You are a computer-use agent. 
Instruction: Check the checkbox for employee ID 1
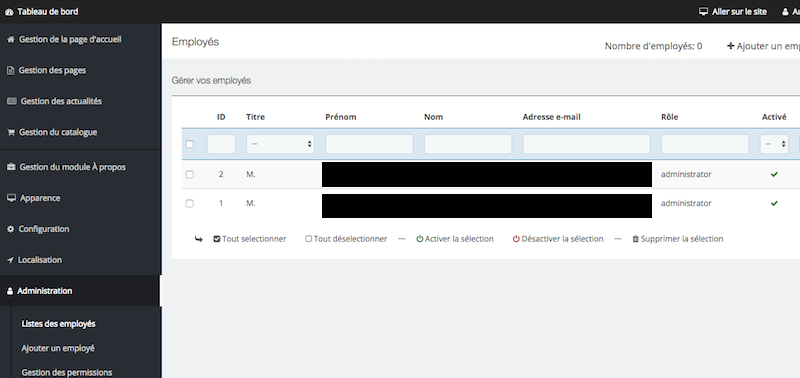(190, 204)
